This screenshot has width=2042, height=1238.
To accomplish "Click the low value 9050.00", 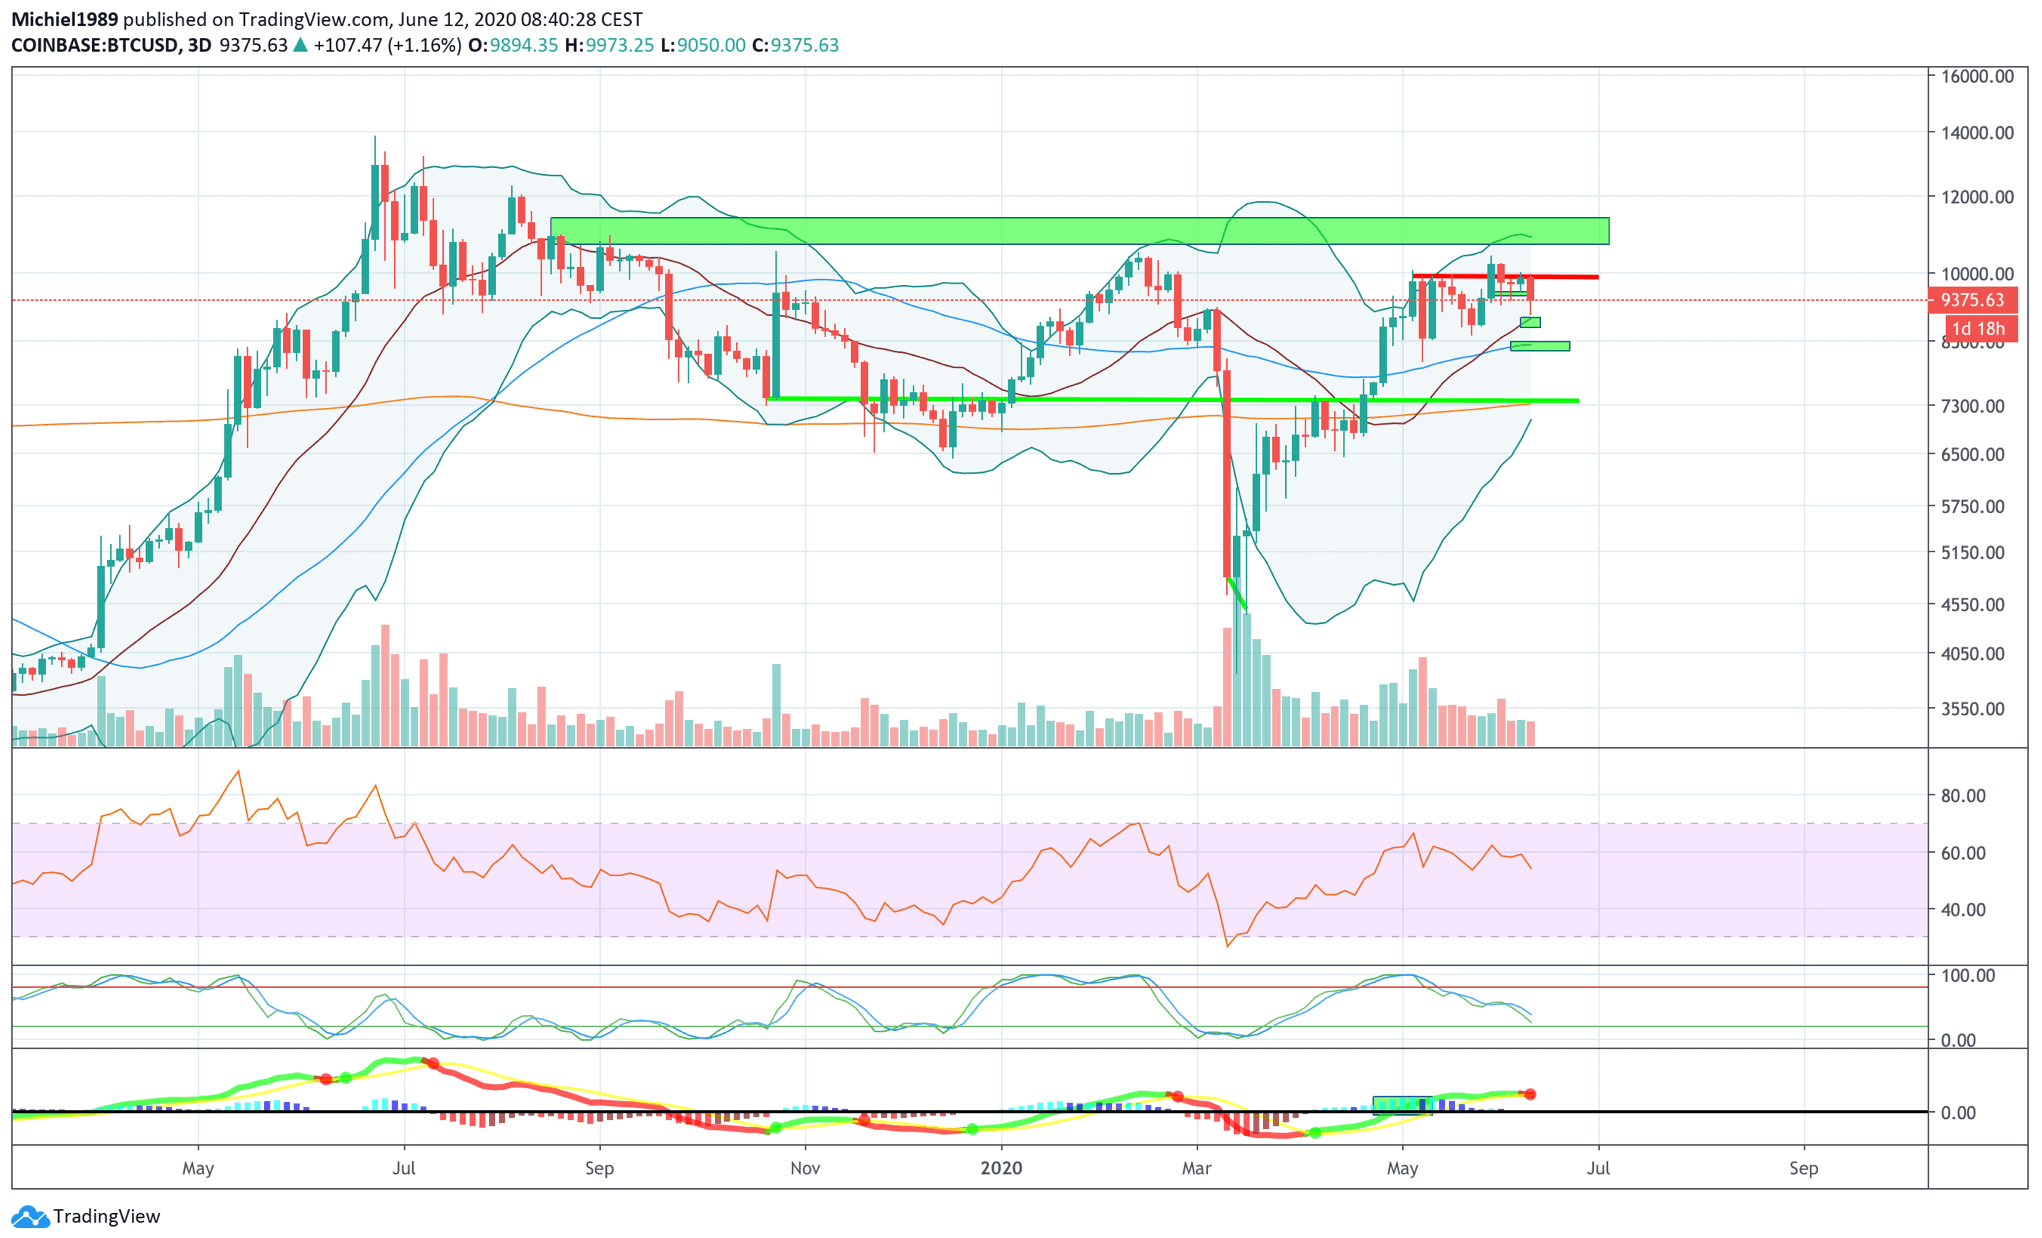I will point(711,45).
